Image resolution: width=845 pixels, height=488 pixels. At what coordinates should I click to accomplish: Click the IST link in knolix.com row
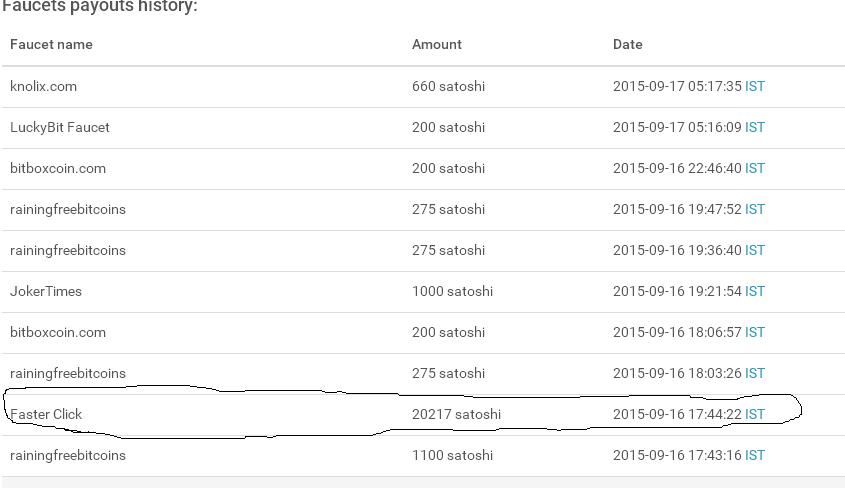tap(754, 86)
